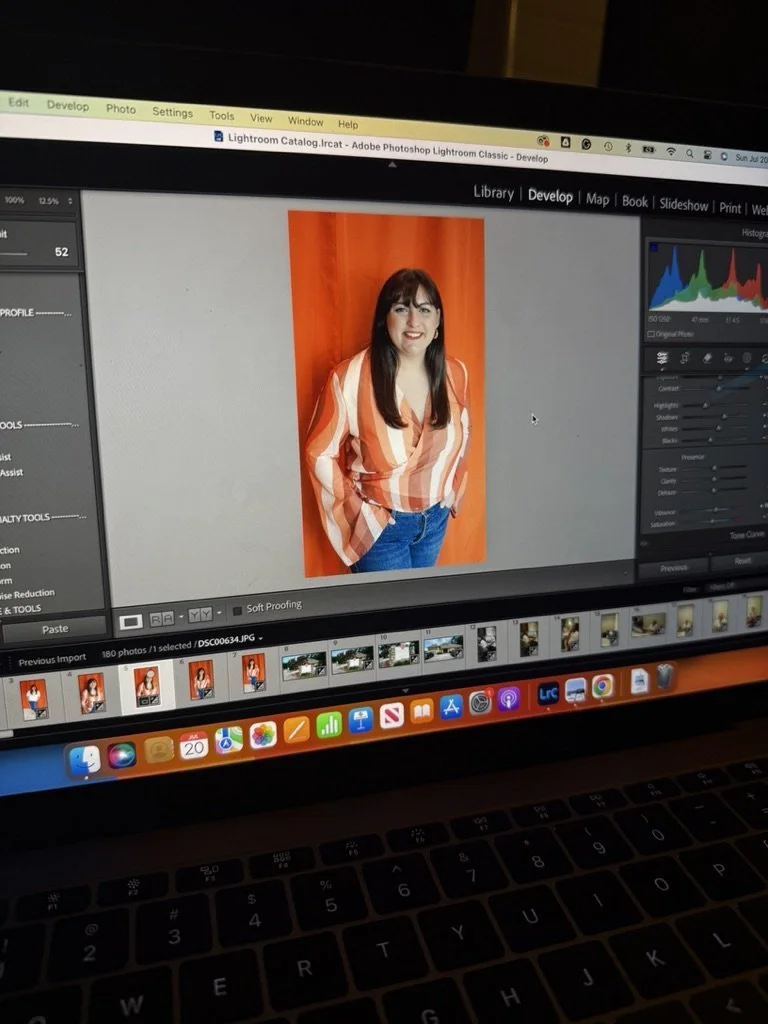
Task: Select the Healing eraser tool
Action: 707,357
